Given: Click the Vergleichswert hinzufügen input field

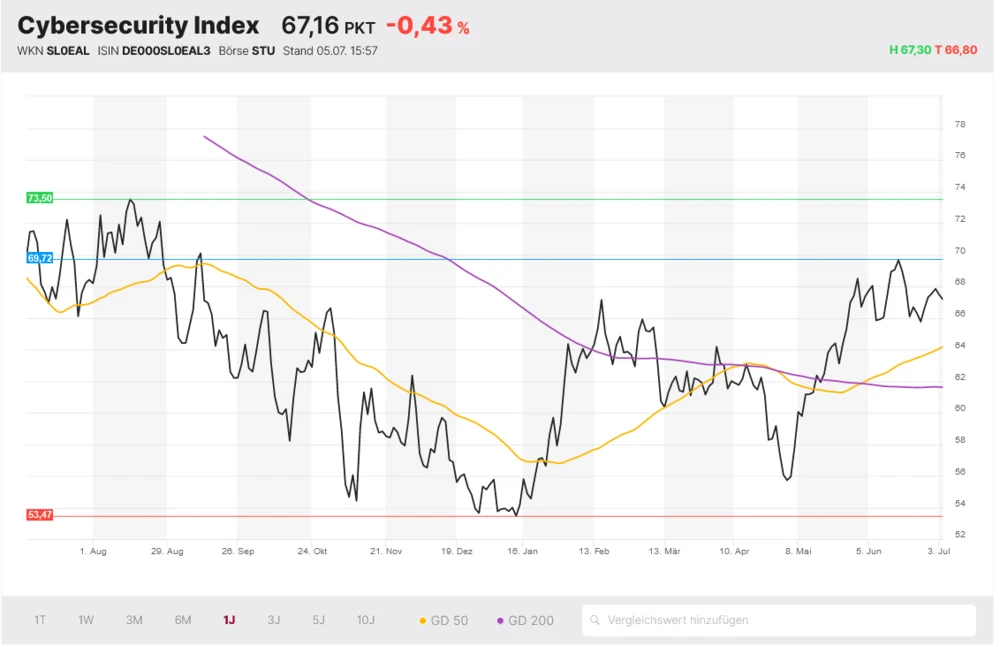Looking at the screenshot, I should [780, 620].
